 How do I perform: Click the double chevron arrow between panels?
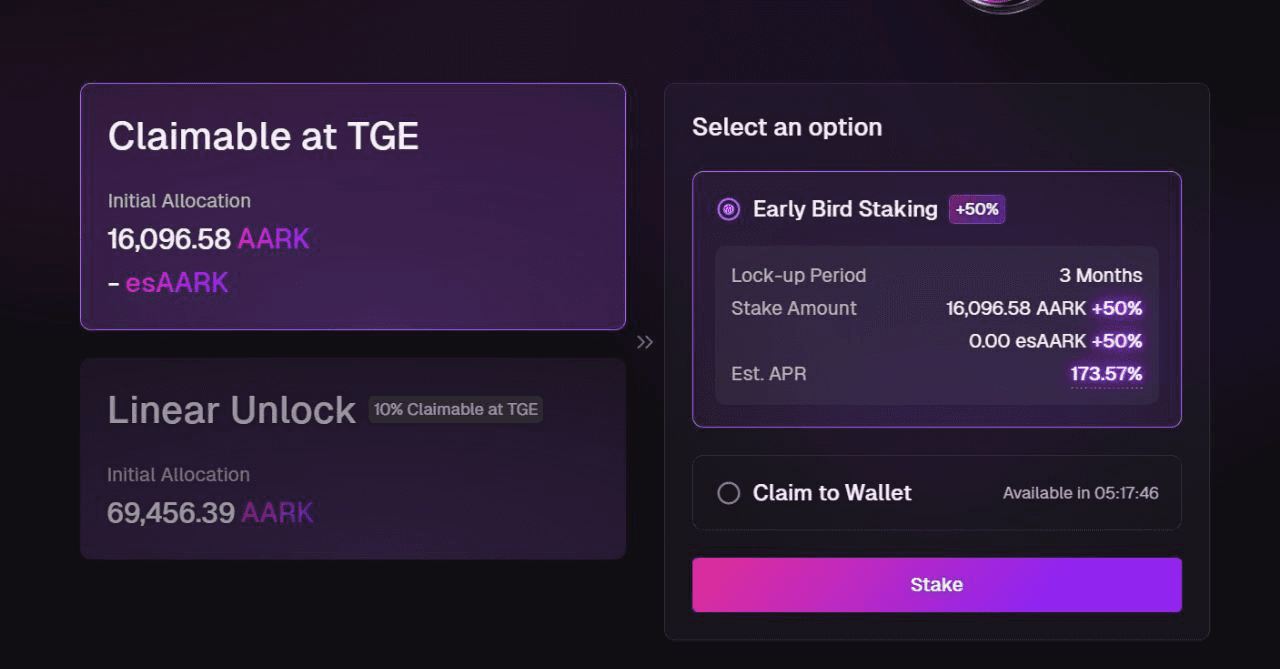point(645,342)
